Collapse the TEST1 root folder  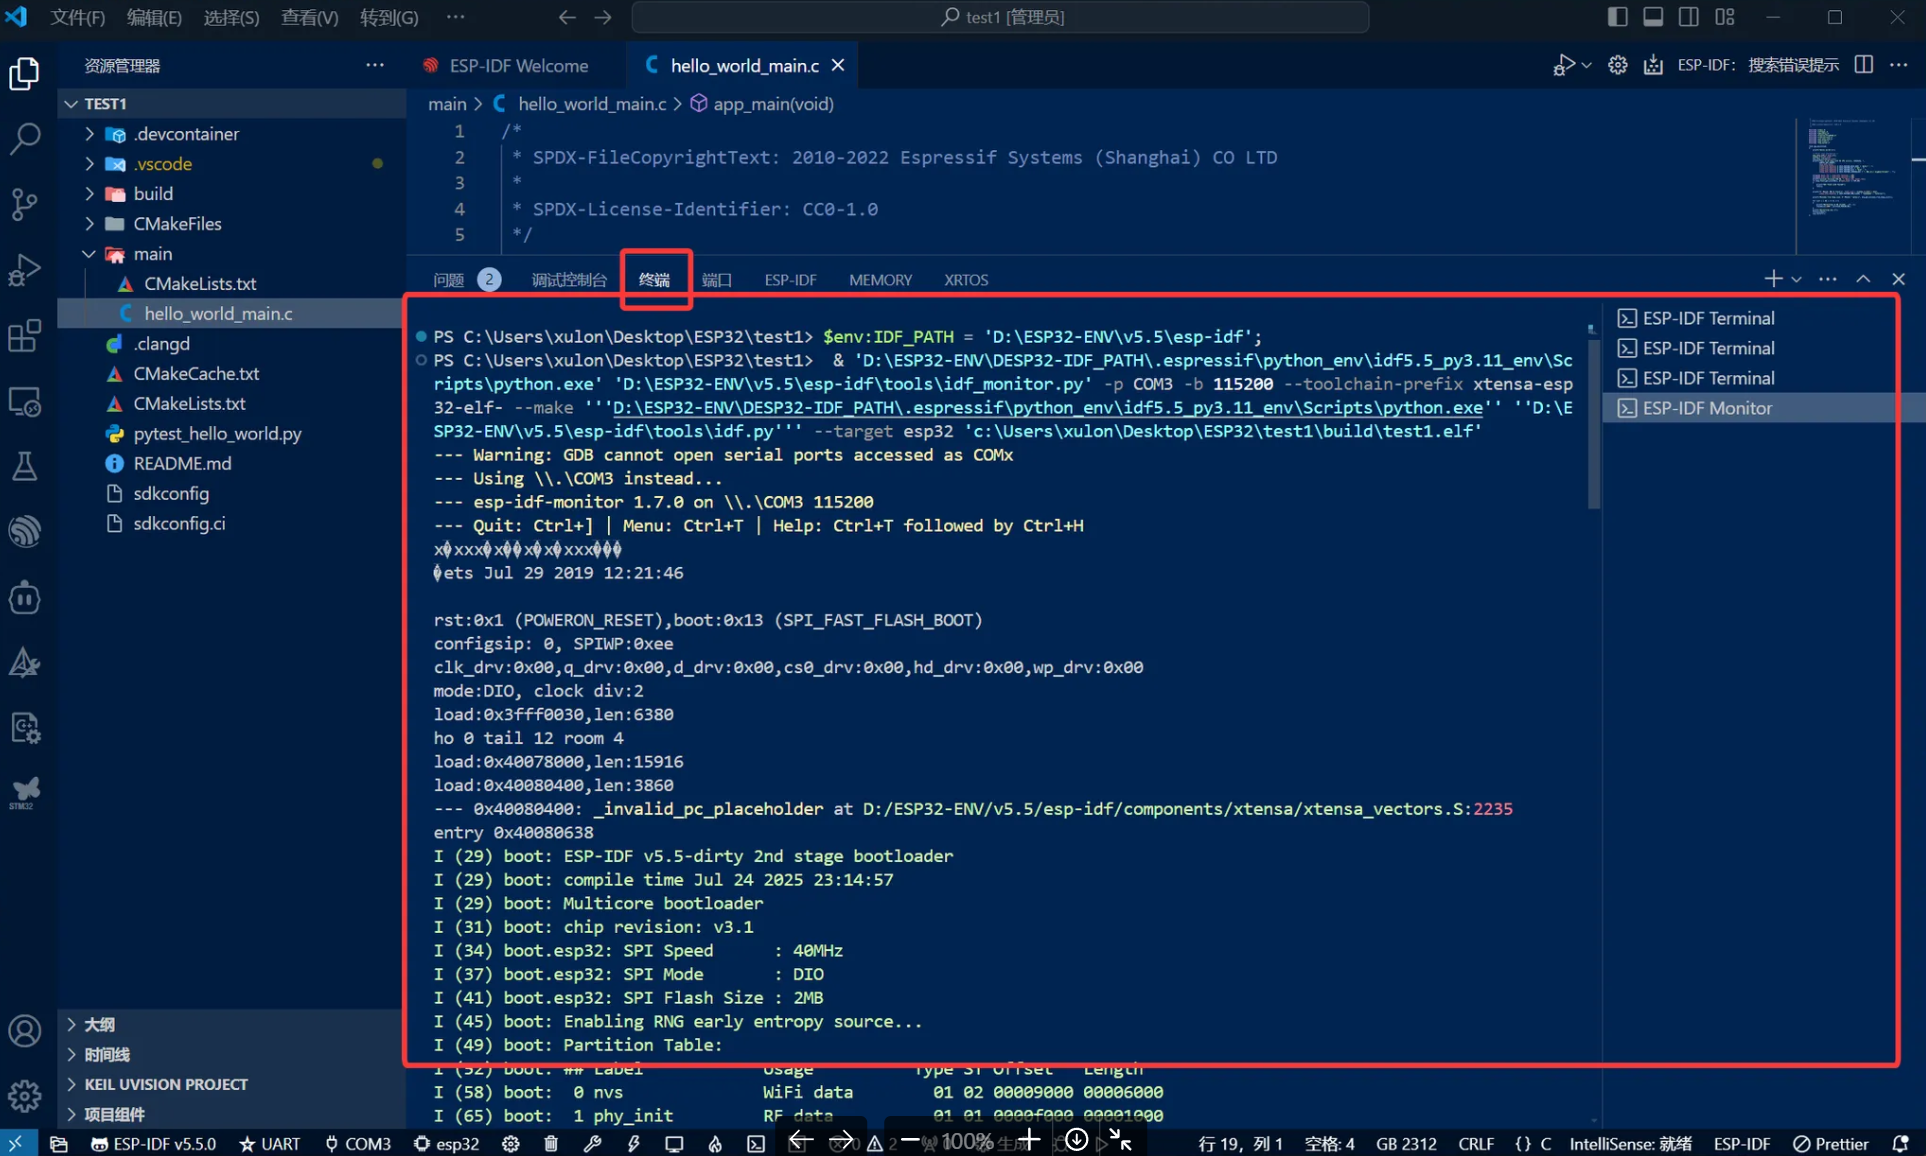pos(71,103)
